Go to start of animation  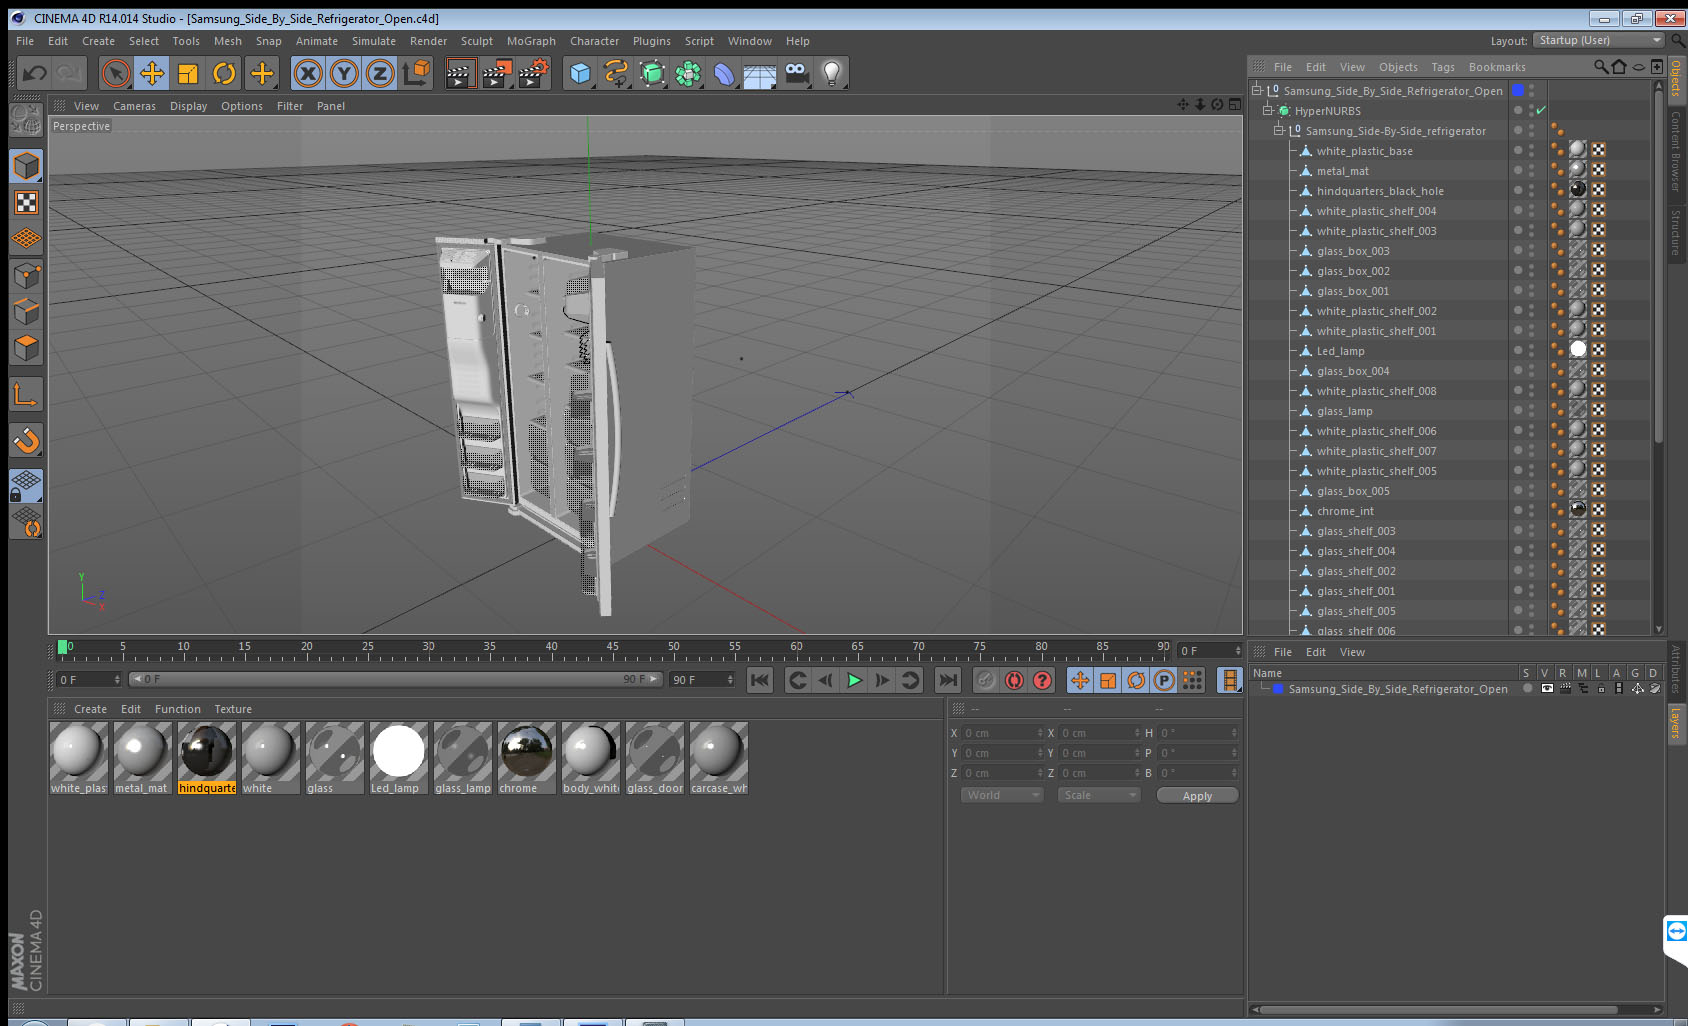tap(760, 680)
